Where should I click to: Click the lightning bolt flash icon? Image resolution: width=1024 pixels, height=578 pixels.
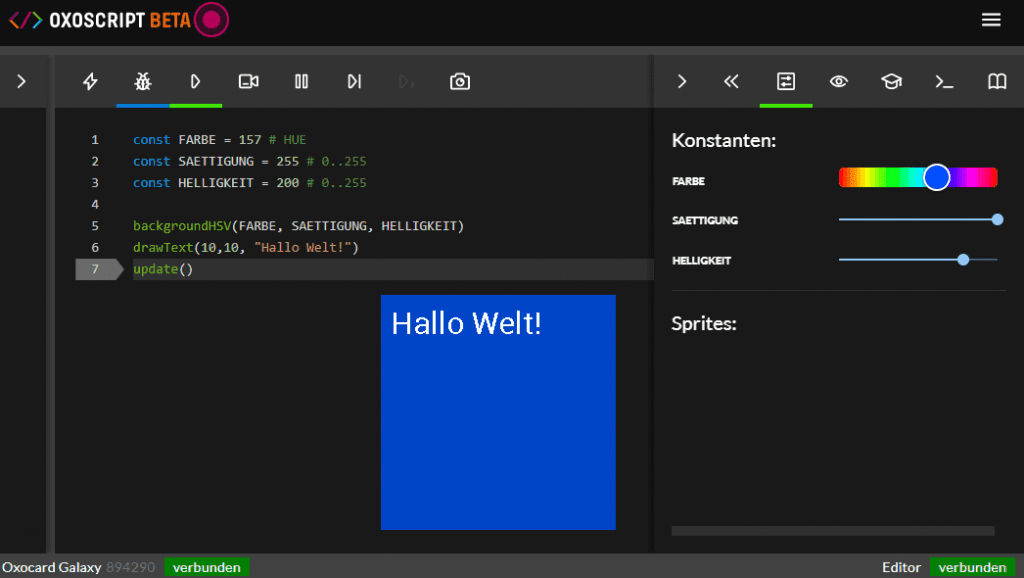pyautogui.click(x=90, y=82)
